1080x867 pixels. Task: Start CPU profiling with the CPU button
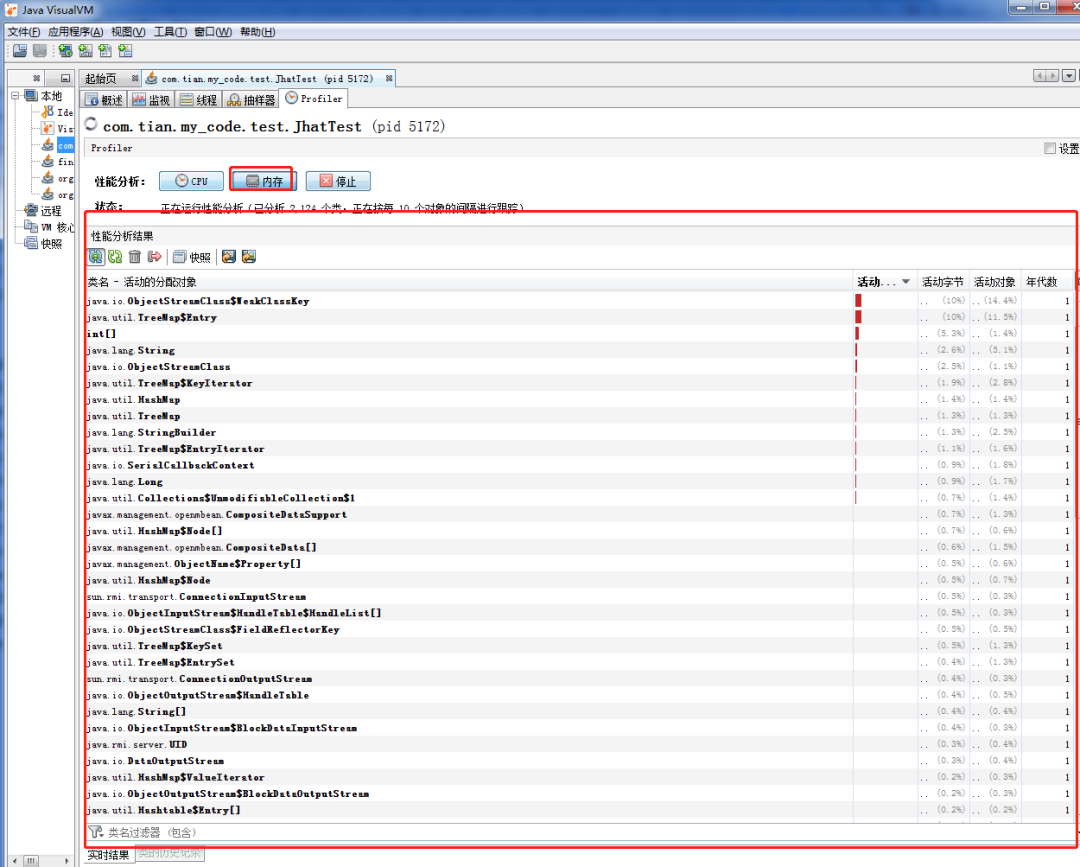[191, 181]
